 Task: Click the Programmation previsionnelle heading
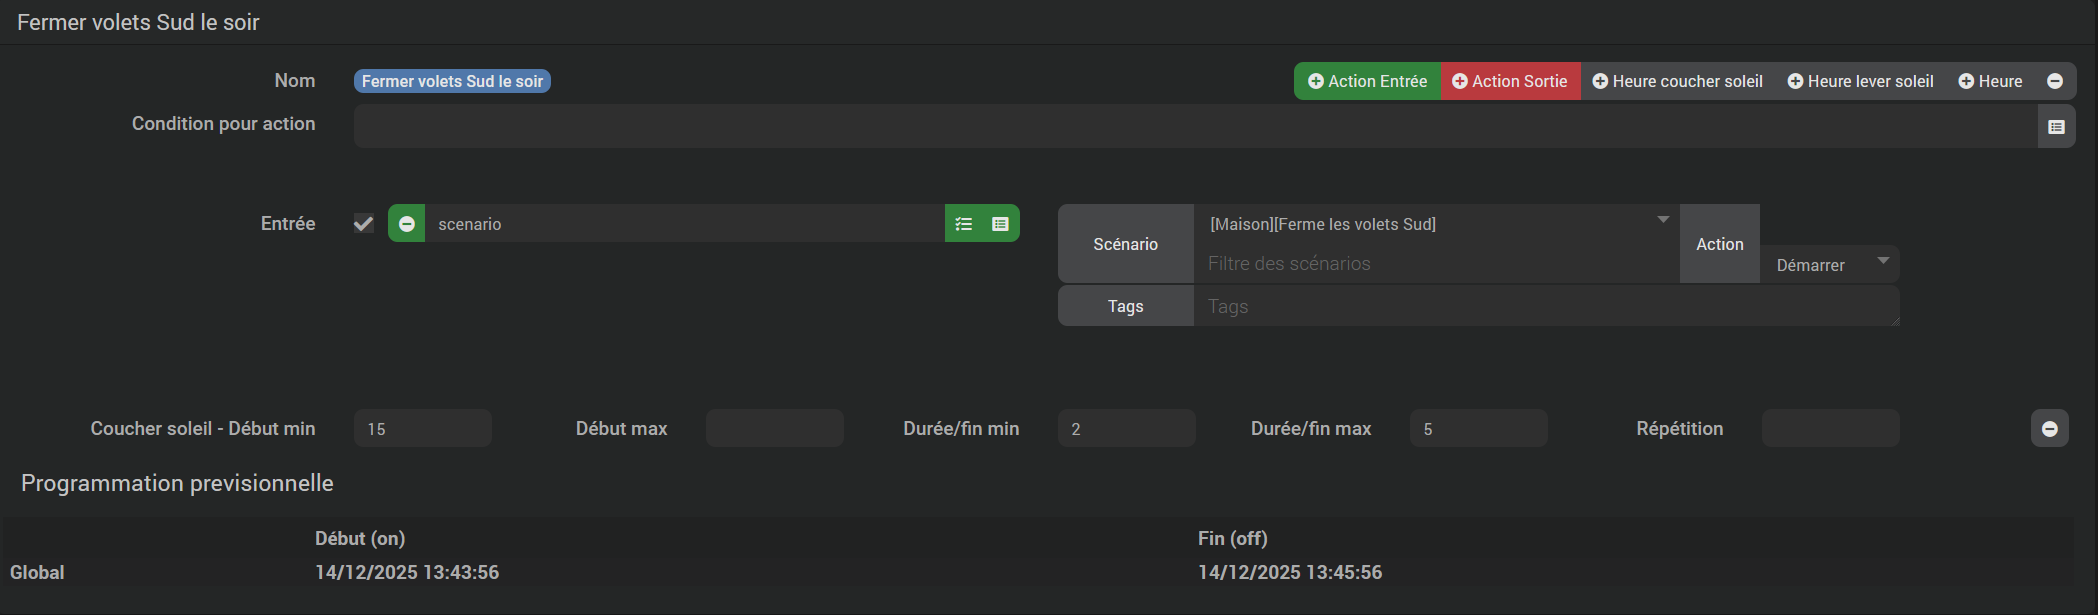pyautogui.click(x=177, y=483)
